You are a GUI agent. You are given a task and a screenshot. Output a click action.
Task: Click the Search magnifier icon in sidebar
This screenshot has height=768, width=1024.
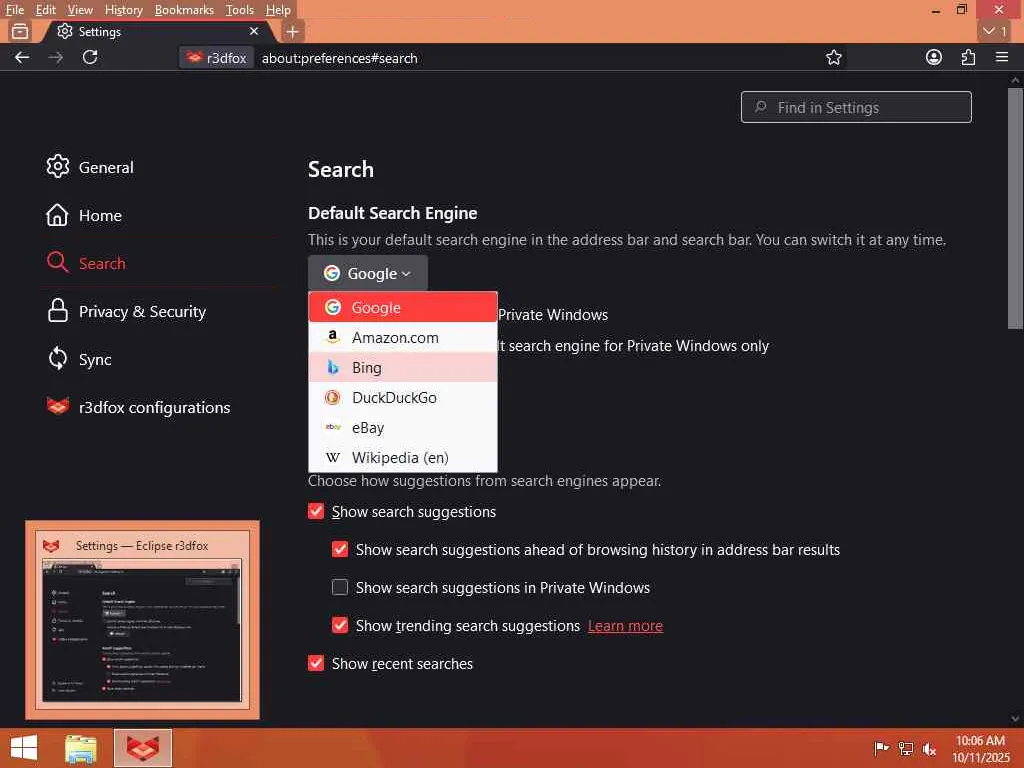[x=57, y=263]
